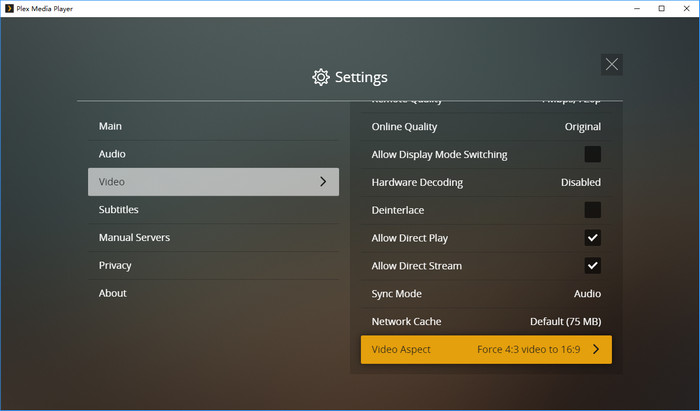The image size is (700, 411).
Task: Click the Network Cache label
Action: (x=406, y=321)
